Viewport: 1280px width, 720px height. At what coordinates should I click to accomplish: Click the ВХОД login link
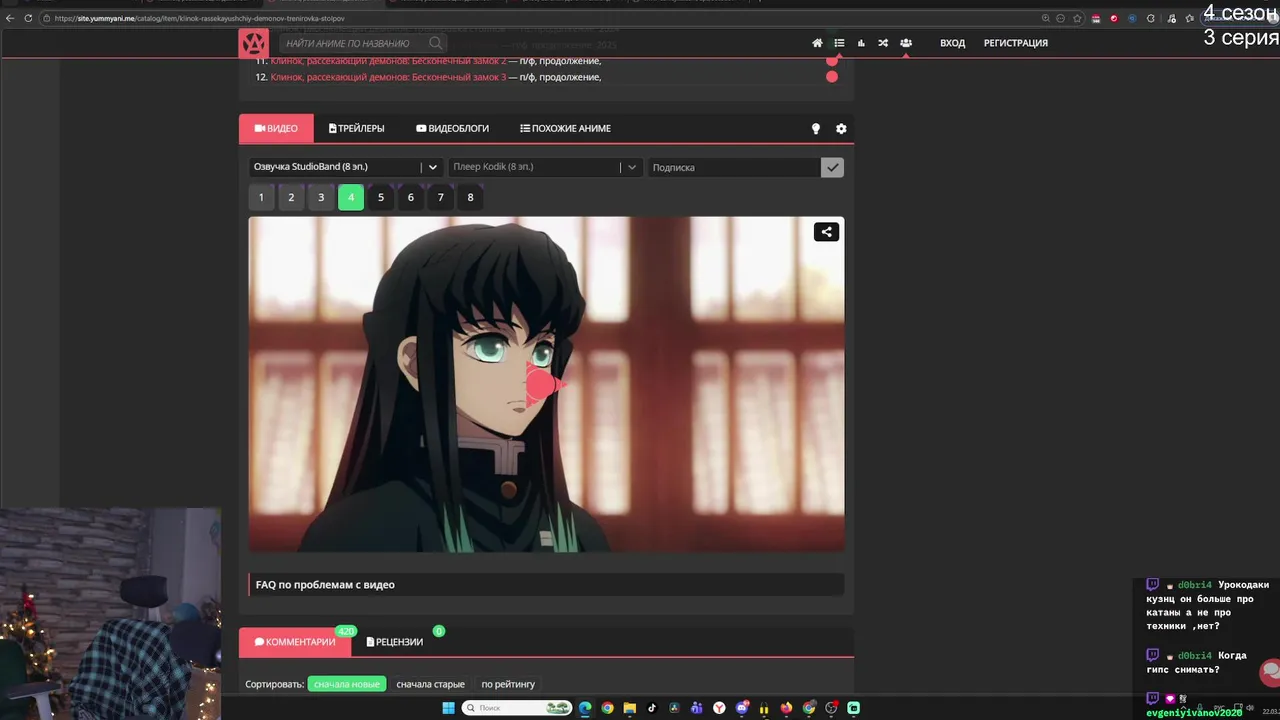(x=952, y=43)
